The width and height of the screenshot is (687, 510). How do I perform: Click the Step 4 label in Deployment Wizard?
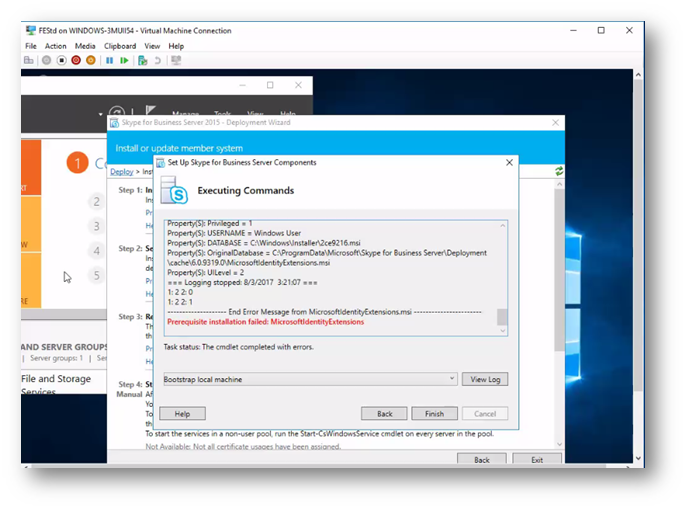(131, 384)
